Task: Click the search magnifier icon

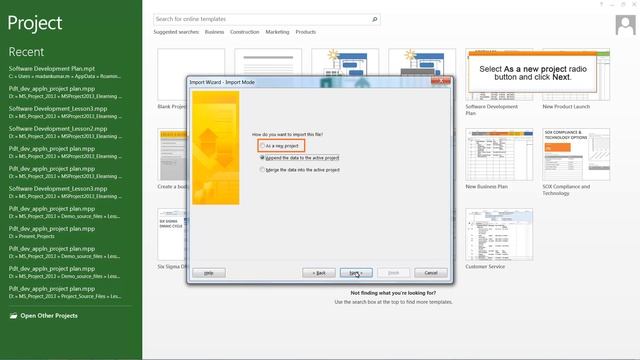Action: [x=375, y=19]
